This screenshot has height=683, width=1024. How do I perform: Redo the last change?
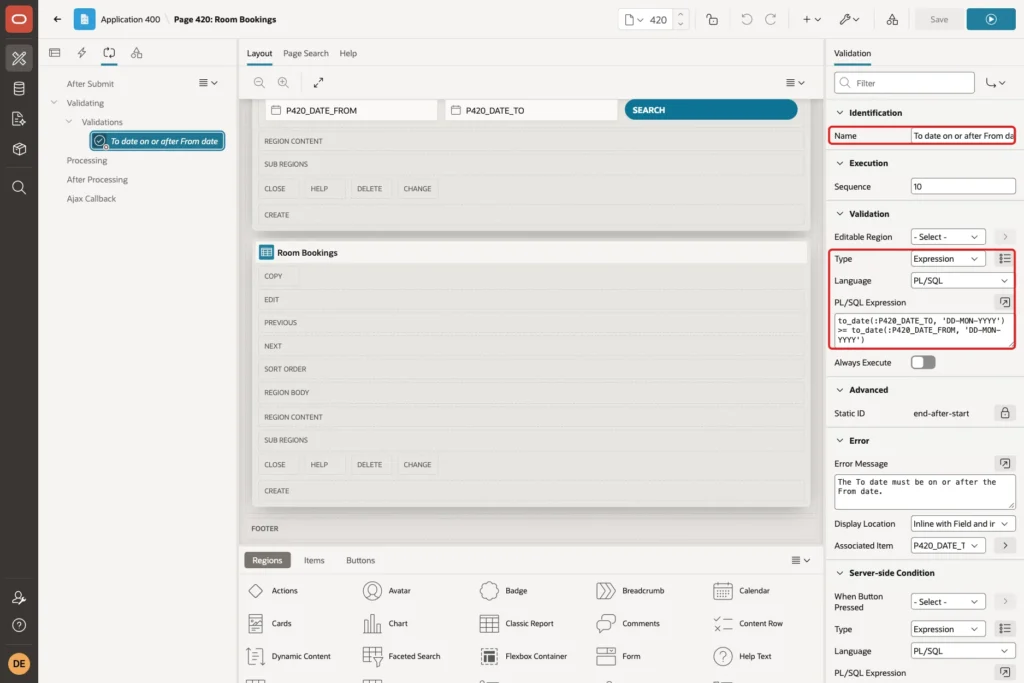click(x=771, y=20)
